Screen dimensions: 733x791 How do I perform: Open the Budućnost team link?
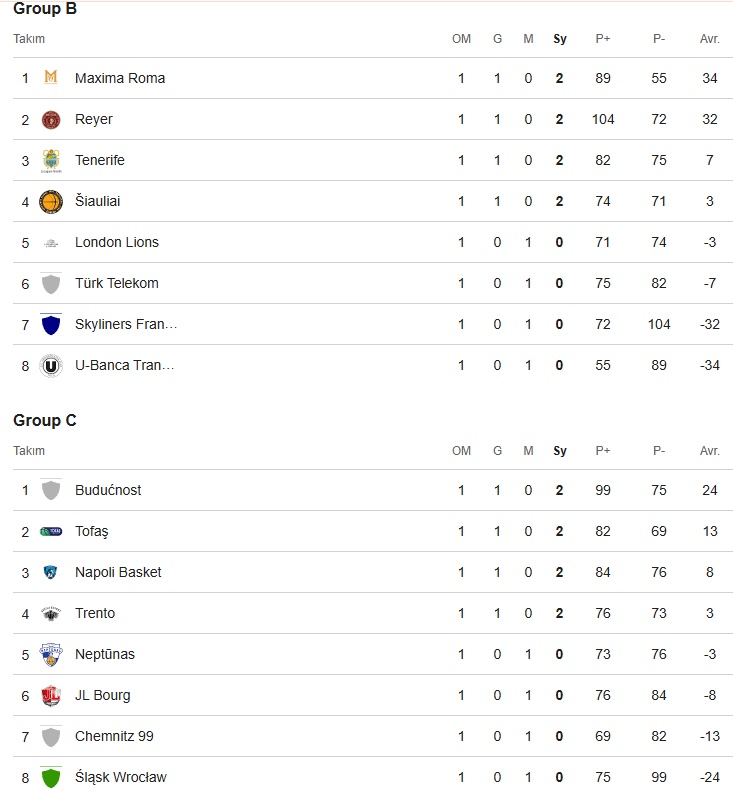point(108,490)
